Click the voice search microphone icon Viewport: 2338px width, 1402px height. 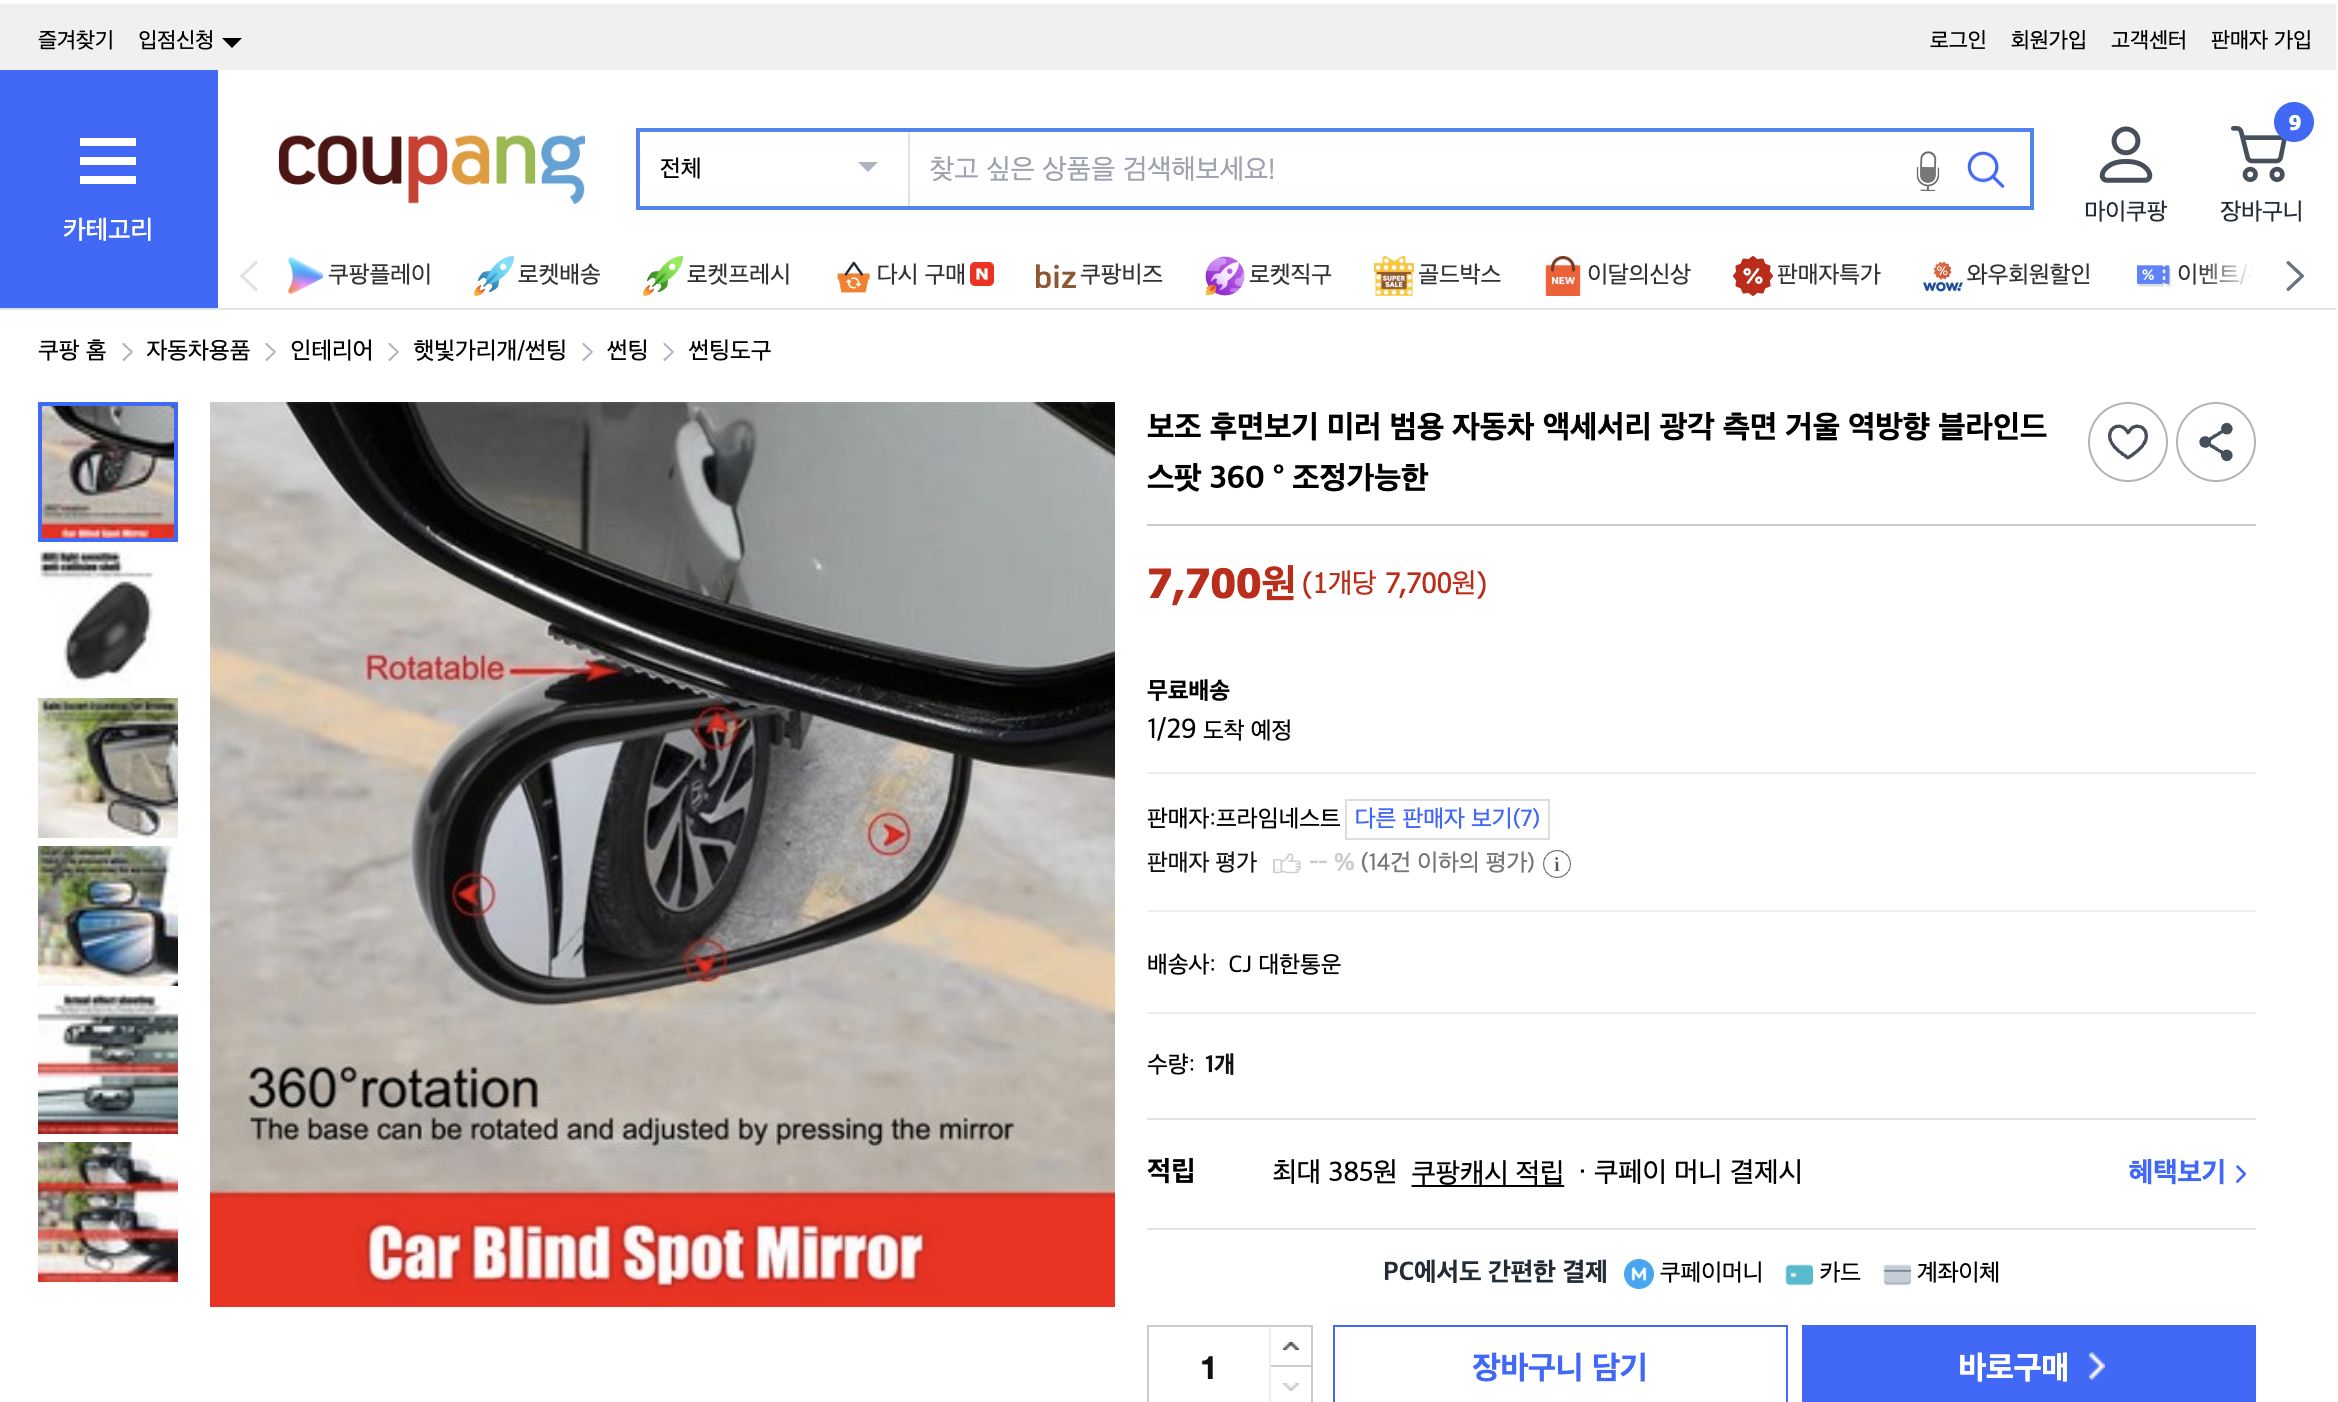1926,168
